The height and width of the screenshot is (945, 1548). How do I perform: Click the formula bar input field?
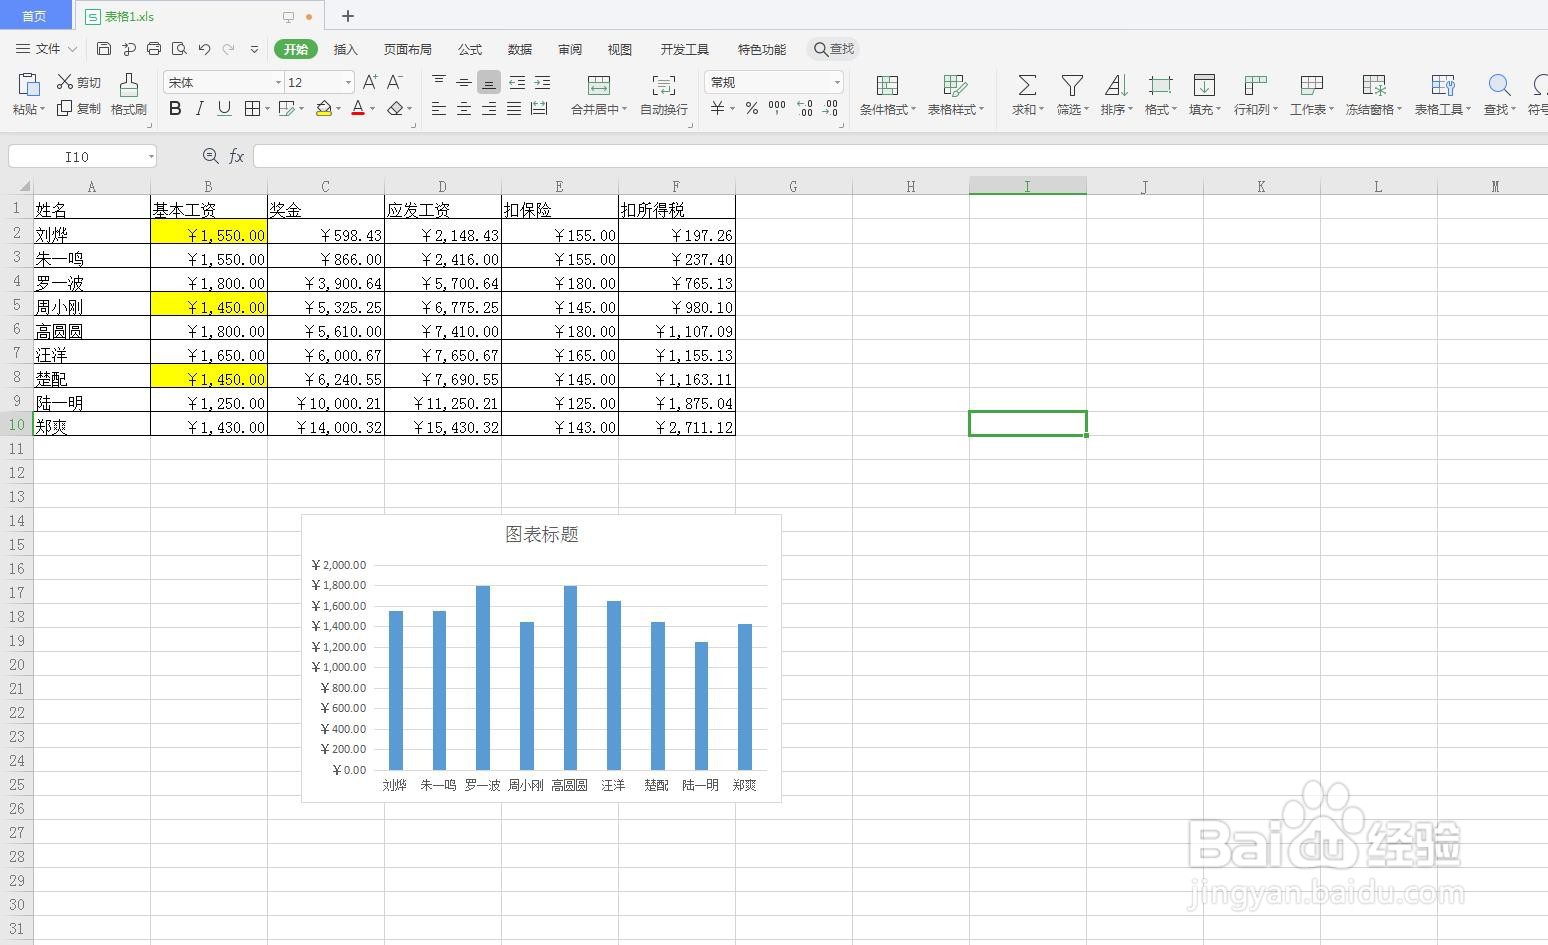tap(900, 156)
